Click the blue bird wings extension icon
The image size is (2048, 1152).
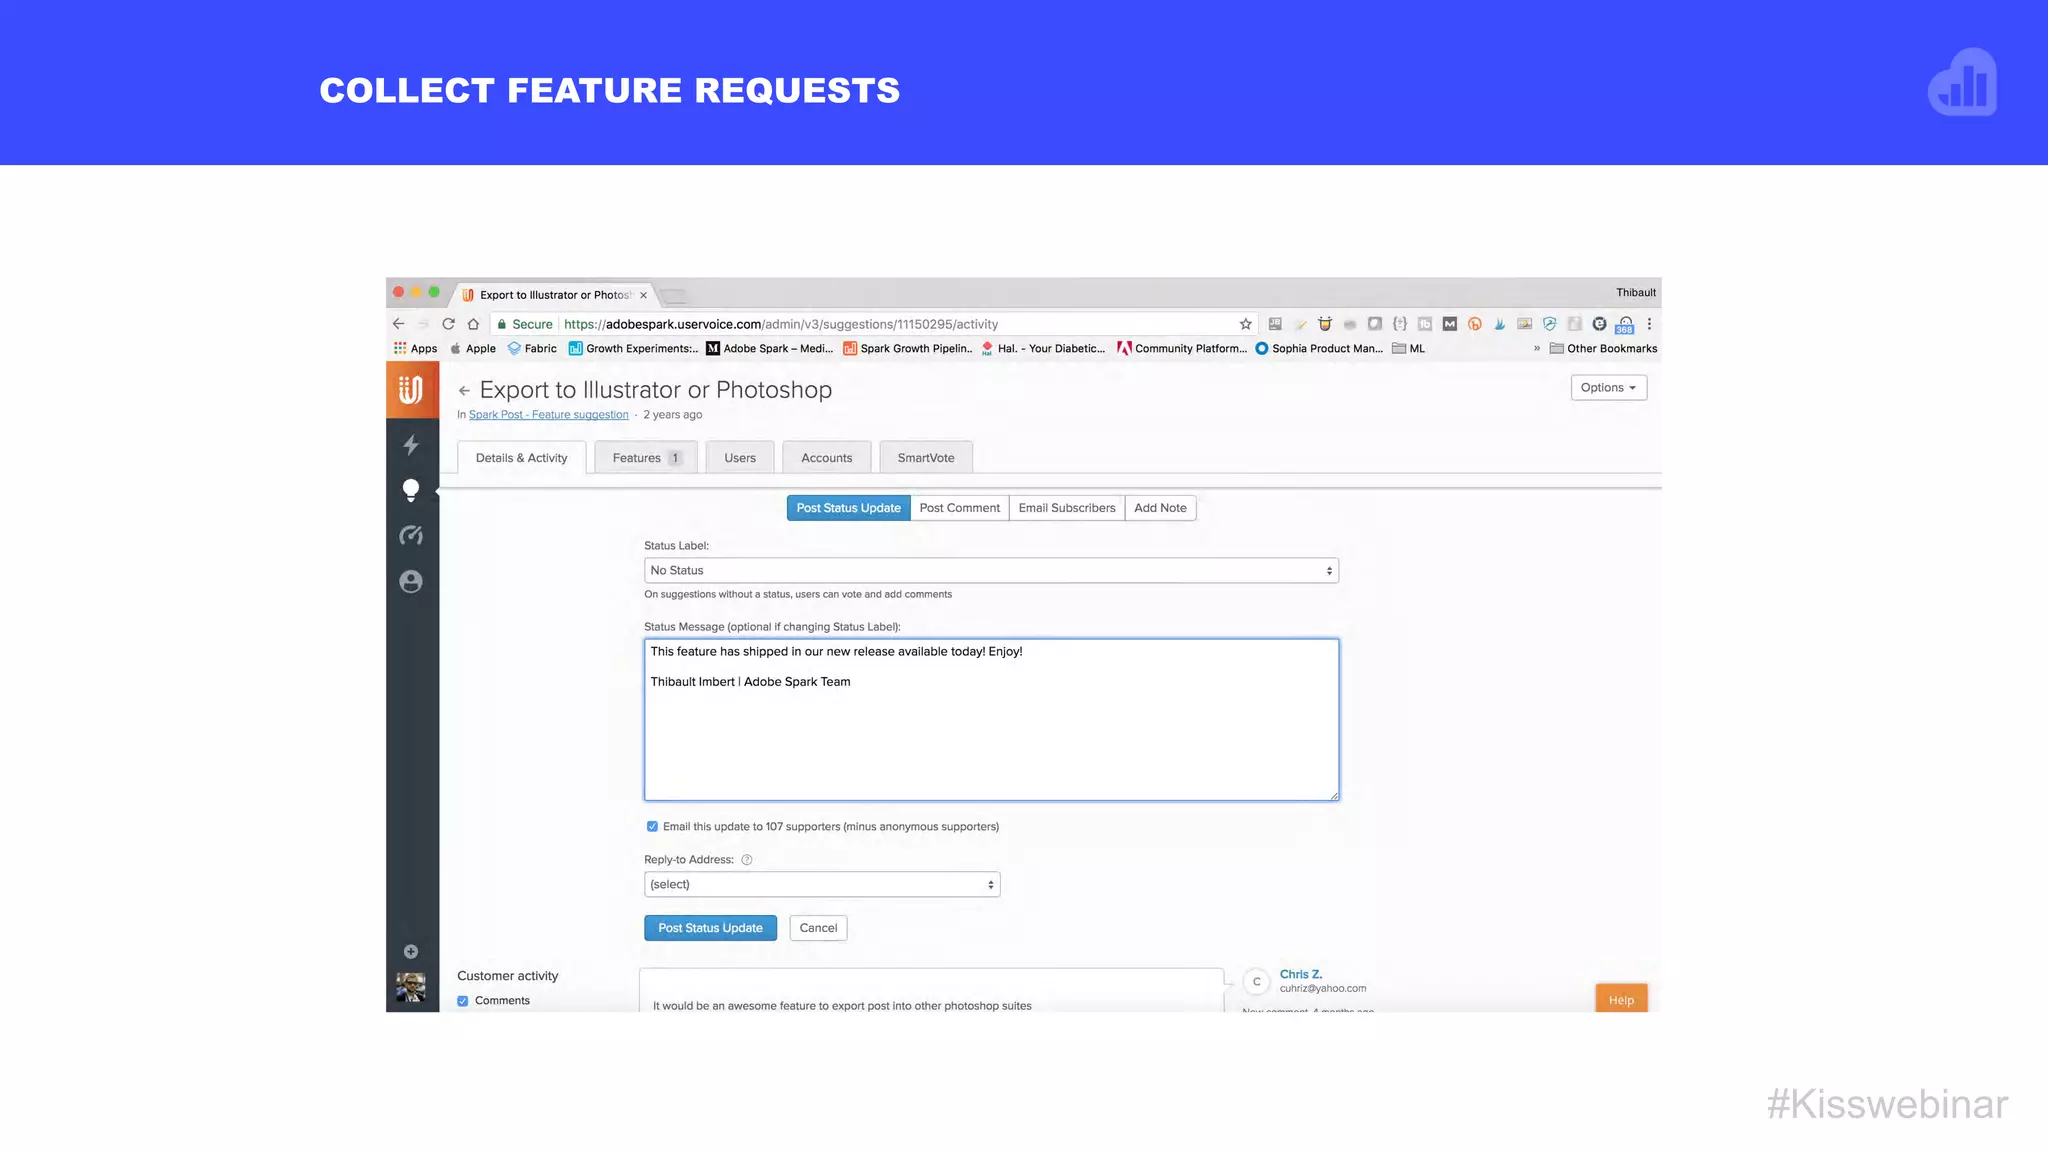(x=1500, y=324)
